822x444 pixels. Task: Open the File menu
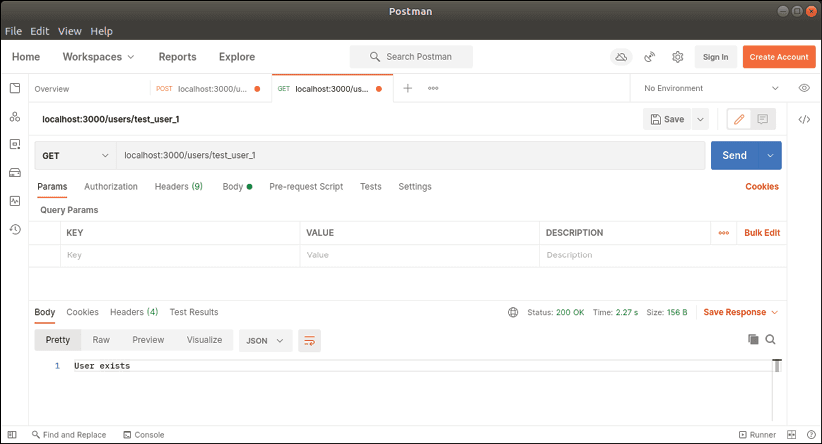[x=14, y=31]
